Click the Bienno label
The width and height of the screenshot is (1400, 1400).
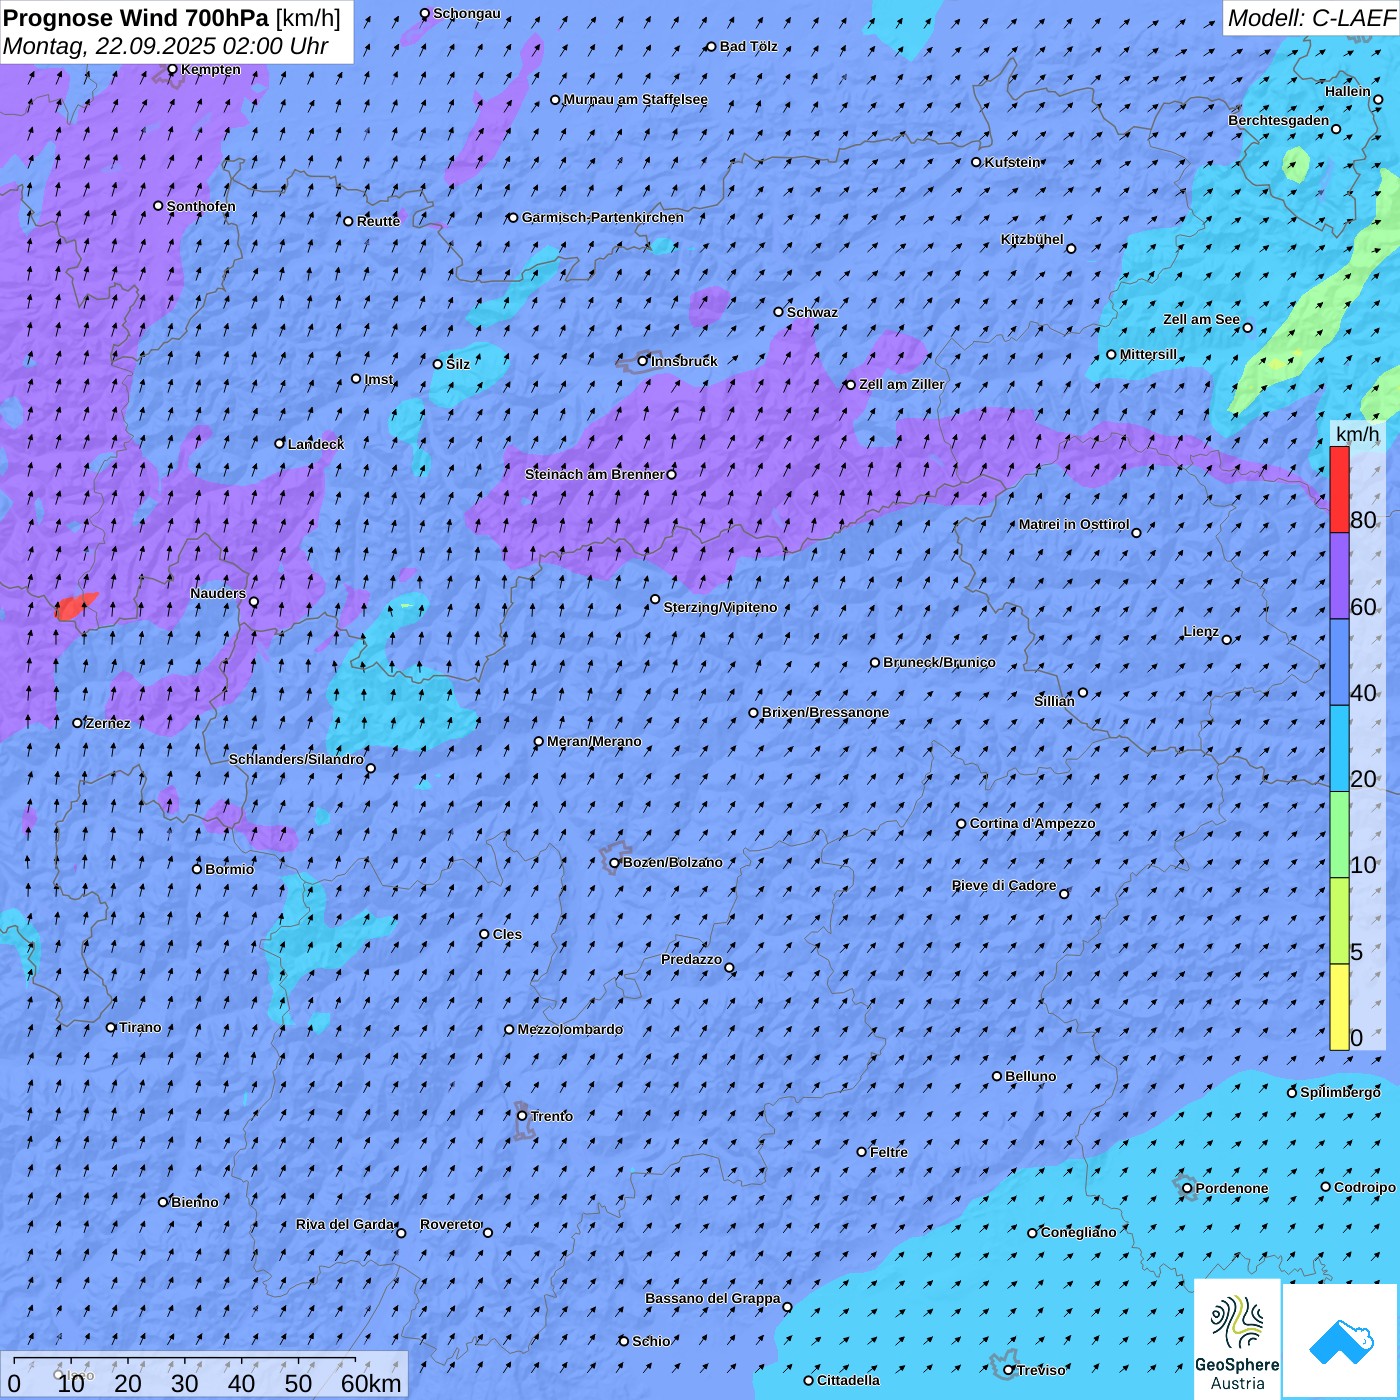(x=194, y=1202)
